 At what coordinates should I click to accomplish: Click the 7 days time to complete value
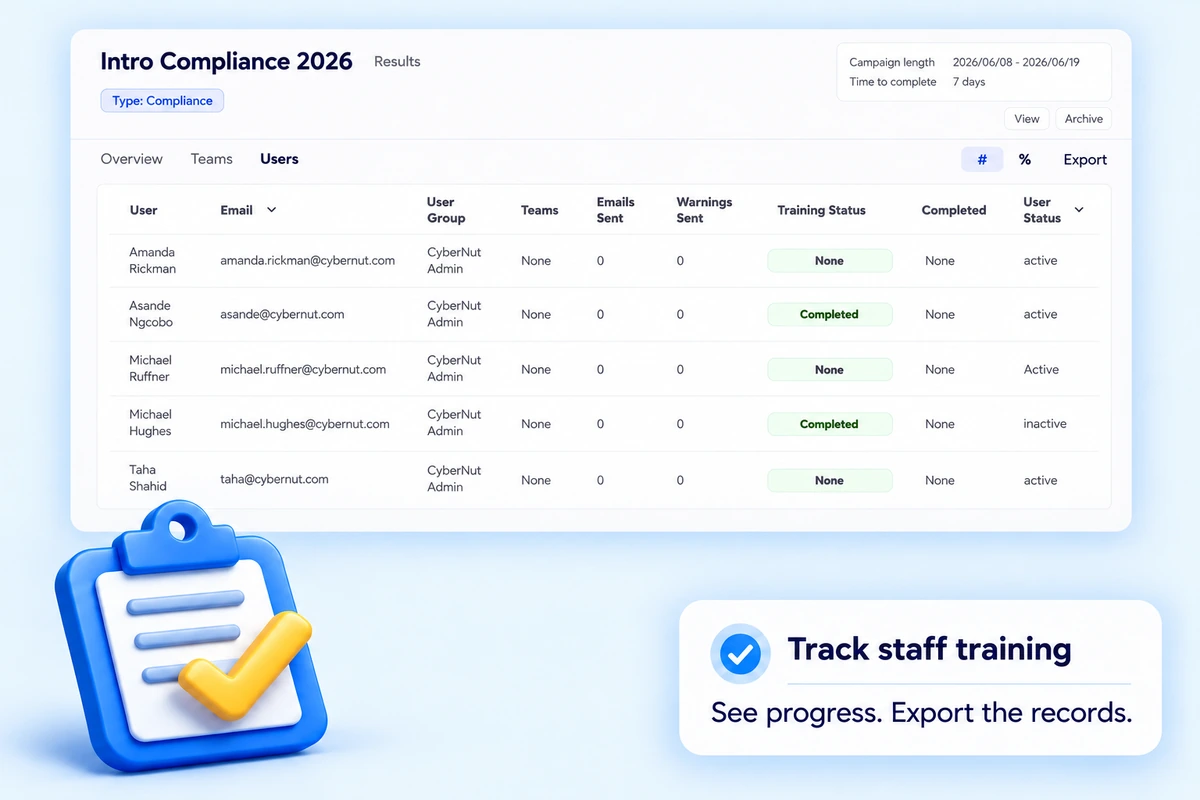[969, 82]
